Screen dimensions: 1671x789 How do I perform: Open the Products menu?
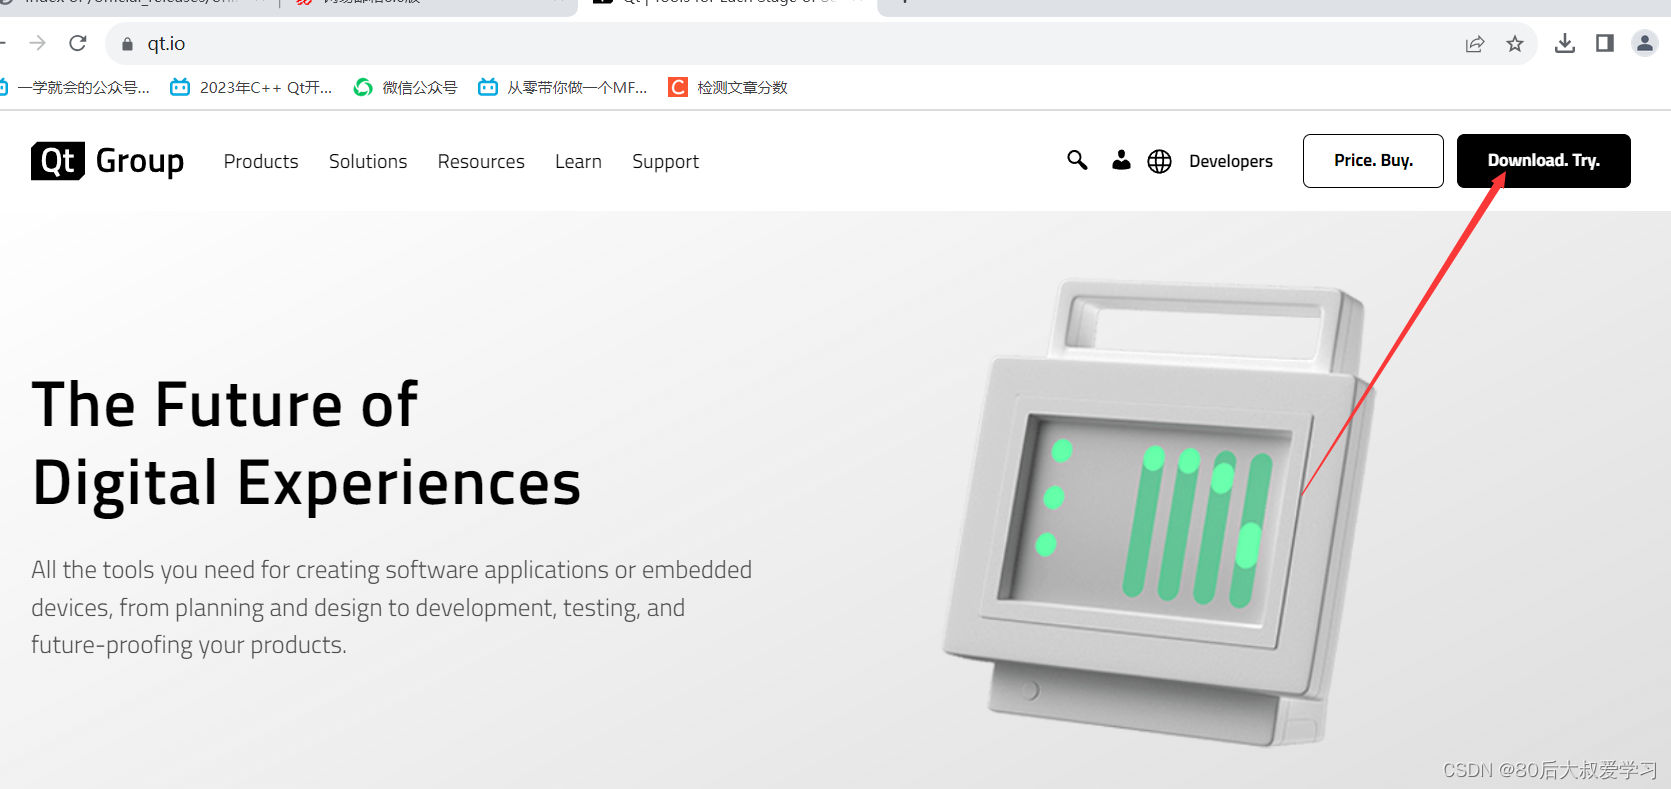pos(261,161)
